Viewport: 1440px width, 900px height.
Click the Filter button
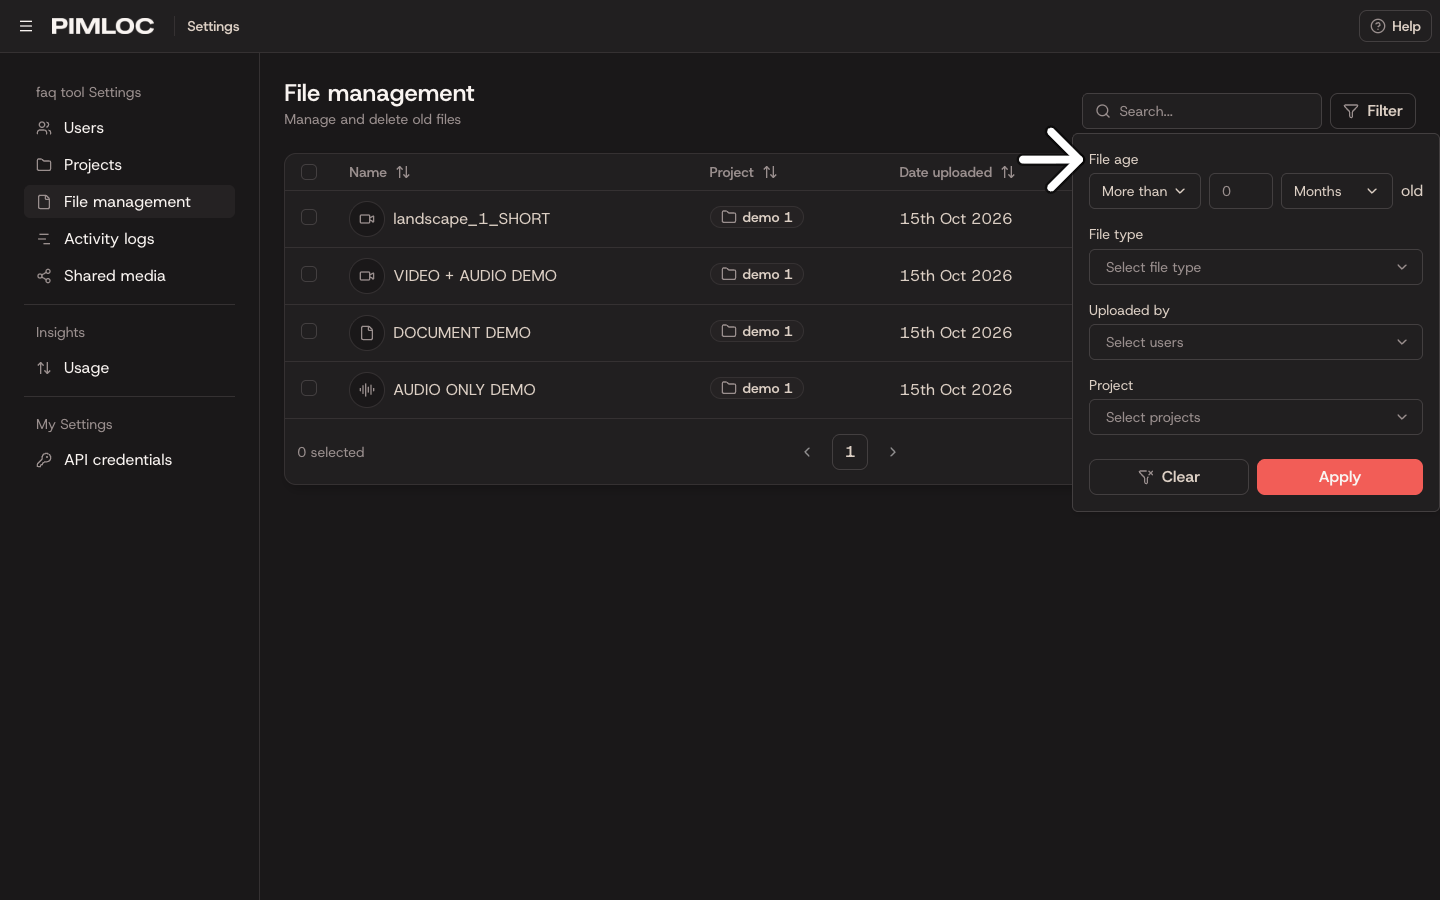point(1372,111)
